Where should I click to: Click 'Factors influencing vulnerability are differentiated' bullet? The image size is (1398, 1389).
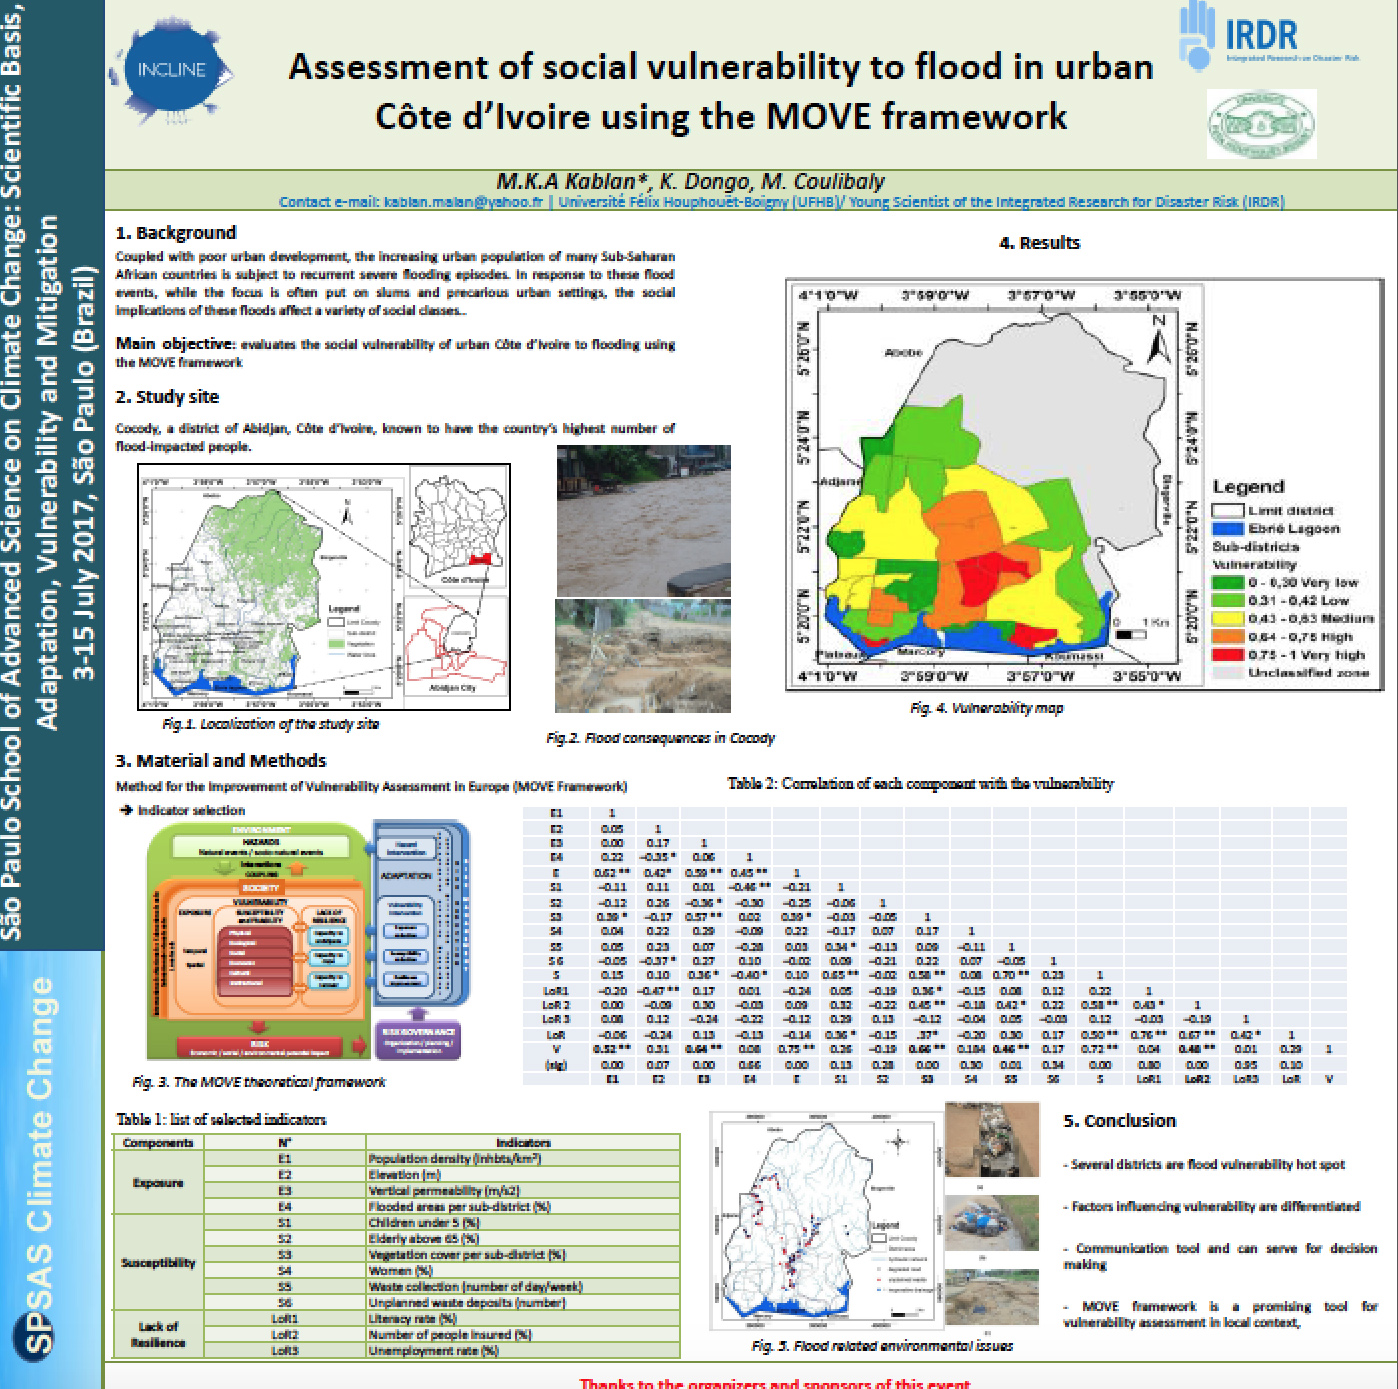[1212, 1207]
